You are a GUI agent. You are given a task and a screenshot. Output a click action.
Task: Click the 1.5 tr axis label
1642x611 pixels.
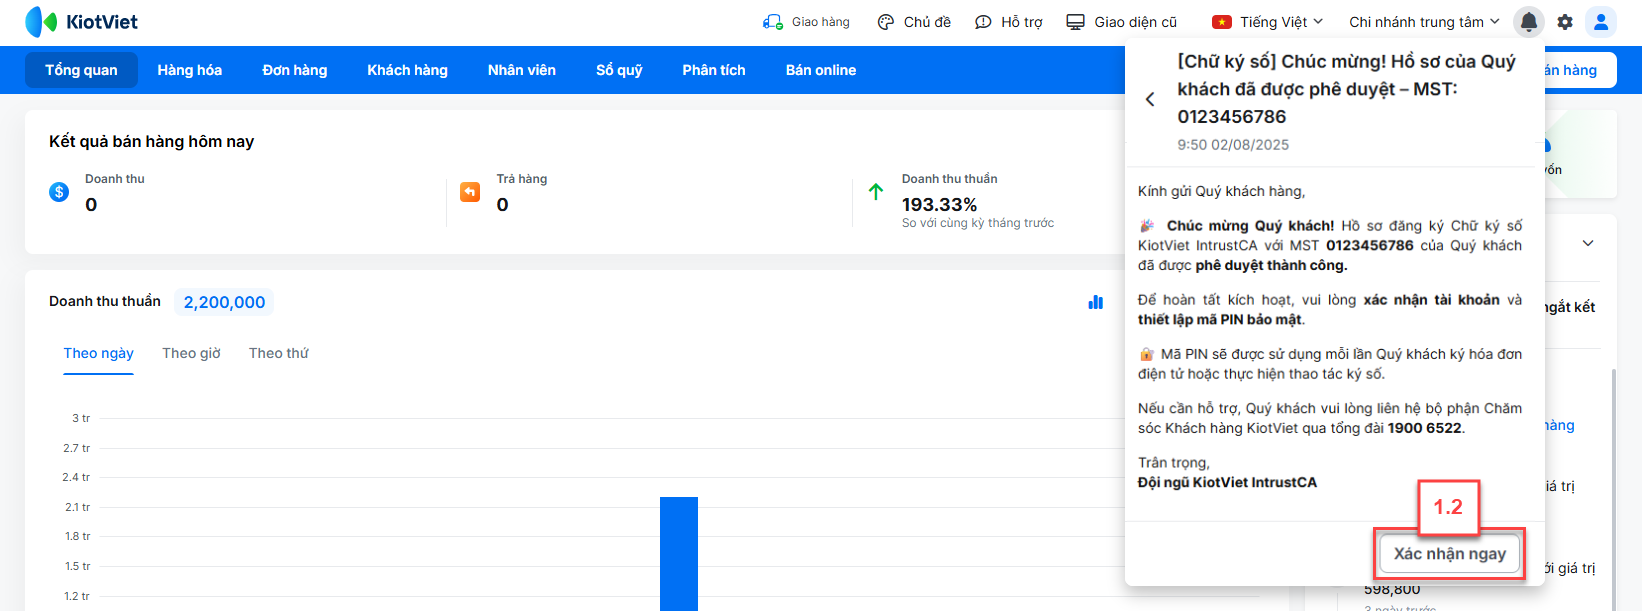click(77, 566)
